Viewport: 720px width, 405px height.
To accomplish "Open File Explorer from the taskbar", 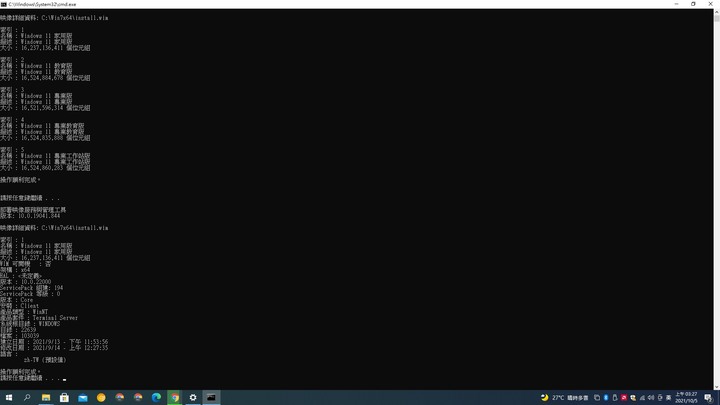I will [46, 398].
